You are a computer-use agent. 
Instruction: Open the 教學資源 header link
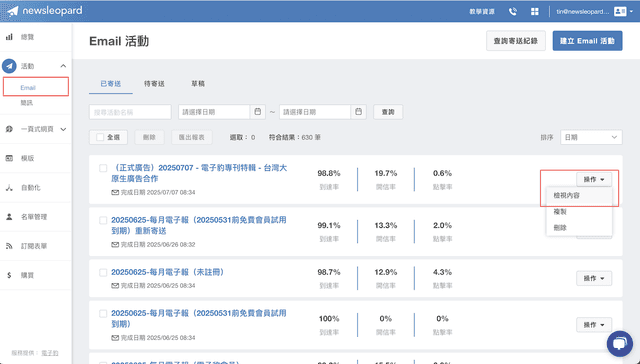[482, 11]
